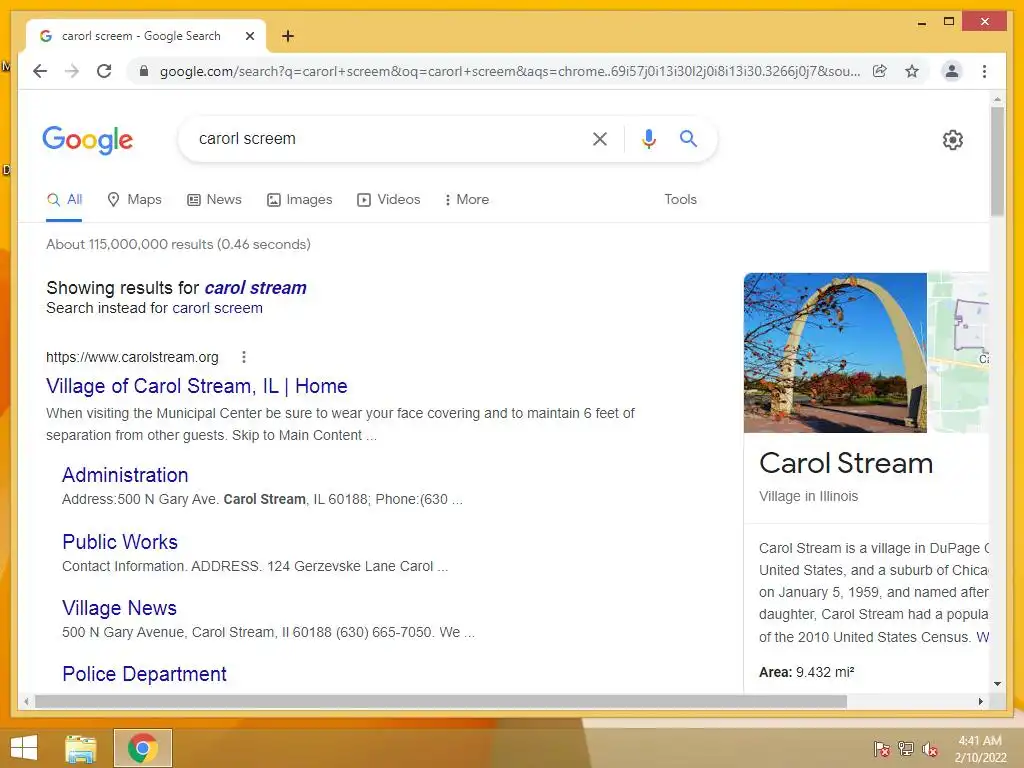
Task: Click the address bar URL
Action: (x=509, y=71)
